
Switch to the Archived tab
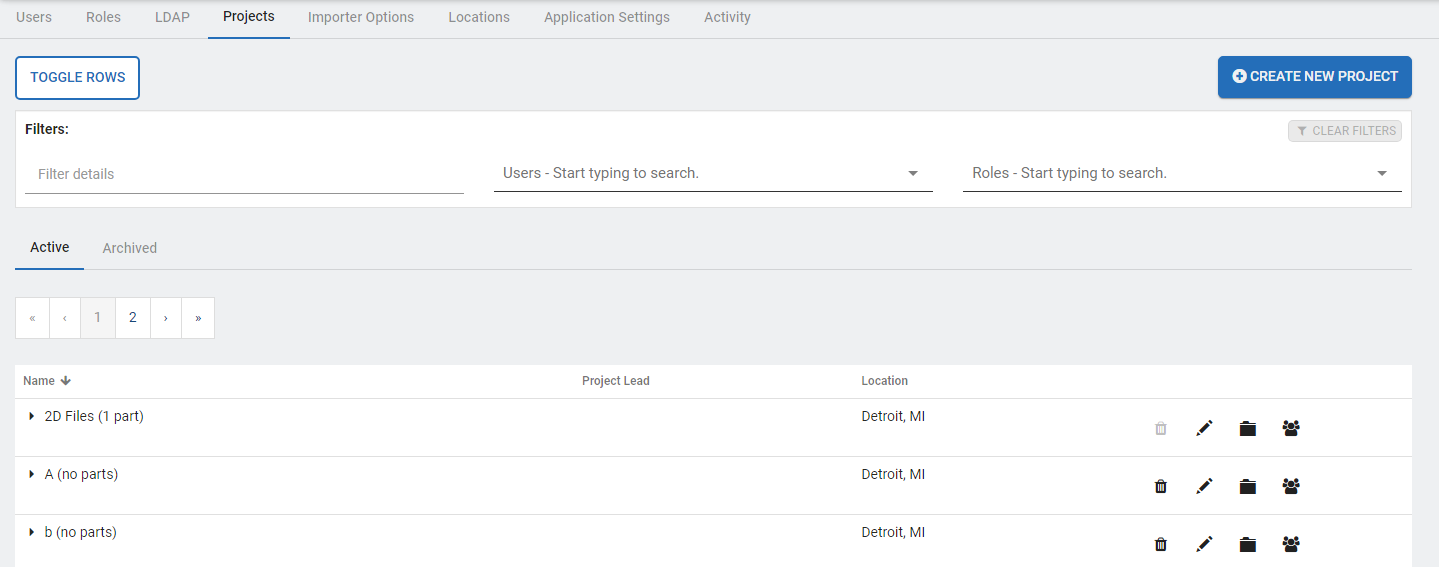[129, 248]
